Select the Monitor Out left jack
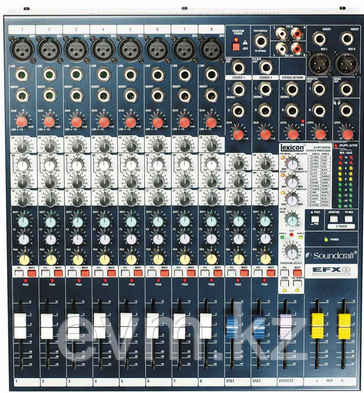The image size is (364, 393). [319, 89]
